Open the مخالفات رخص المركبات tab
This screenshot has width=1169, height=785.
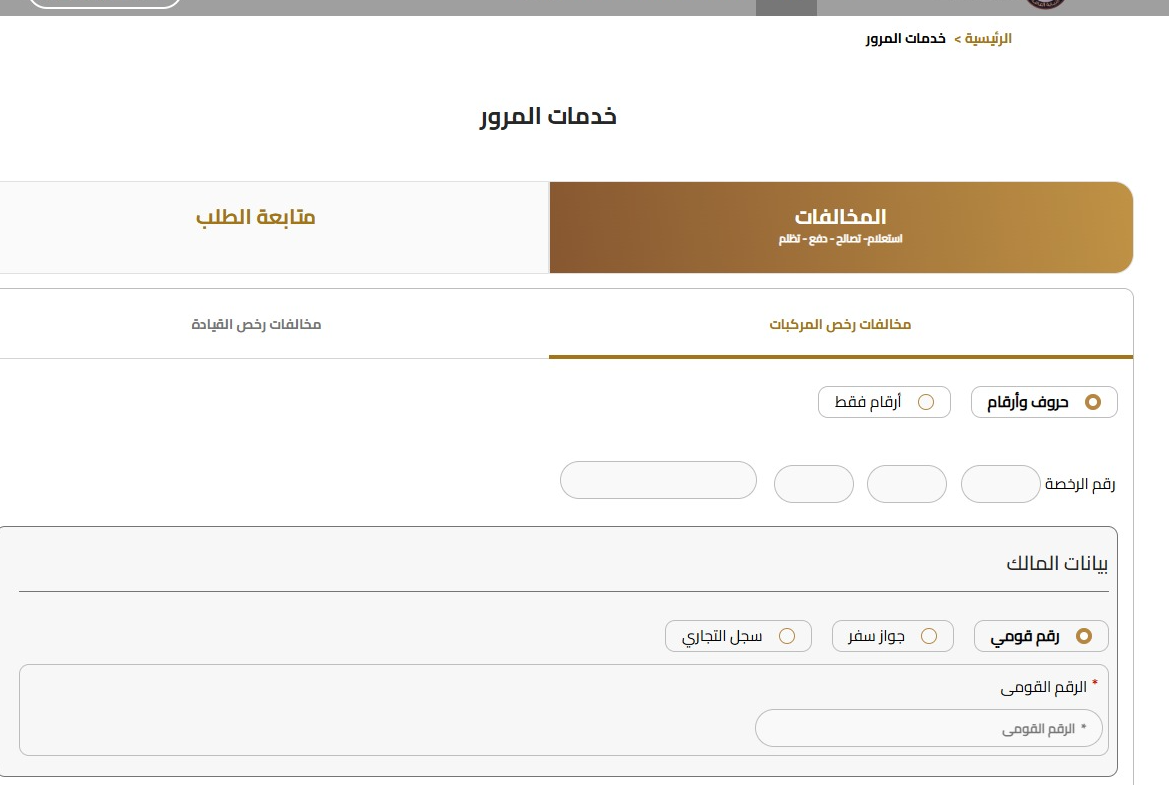pos(840,324)
